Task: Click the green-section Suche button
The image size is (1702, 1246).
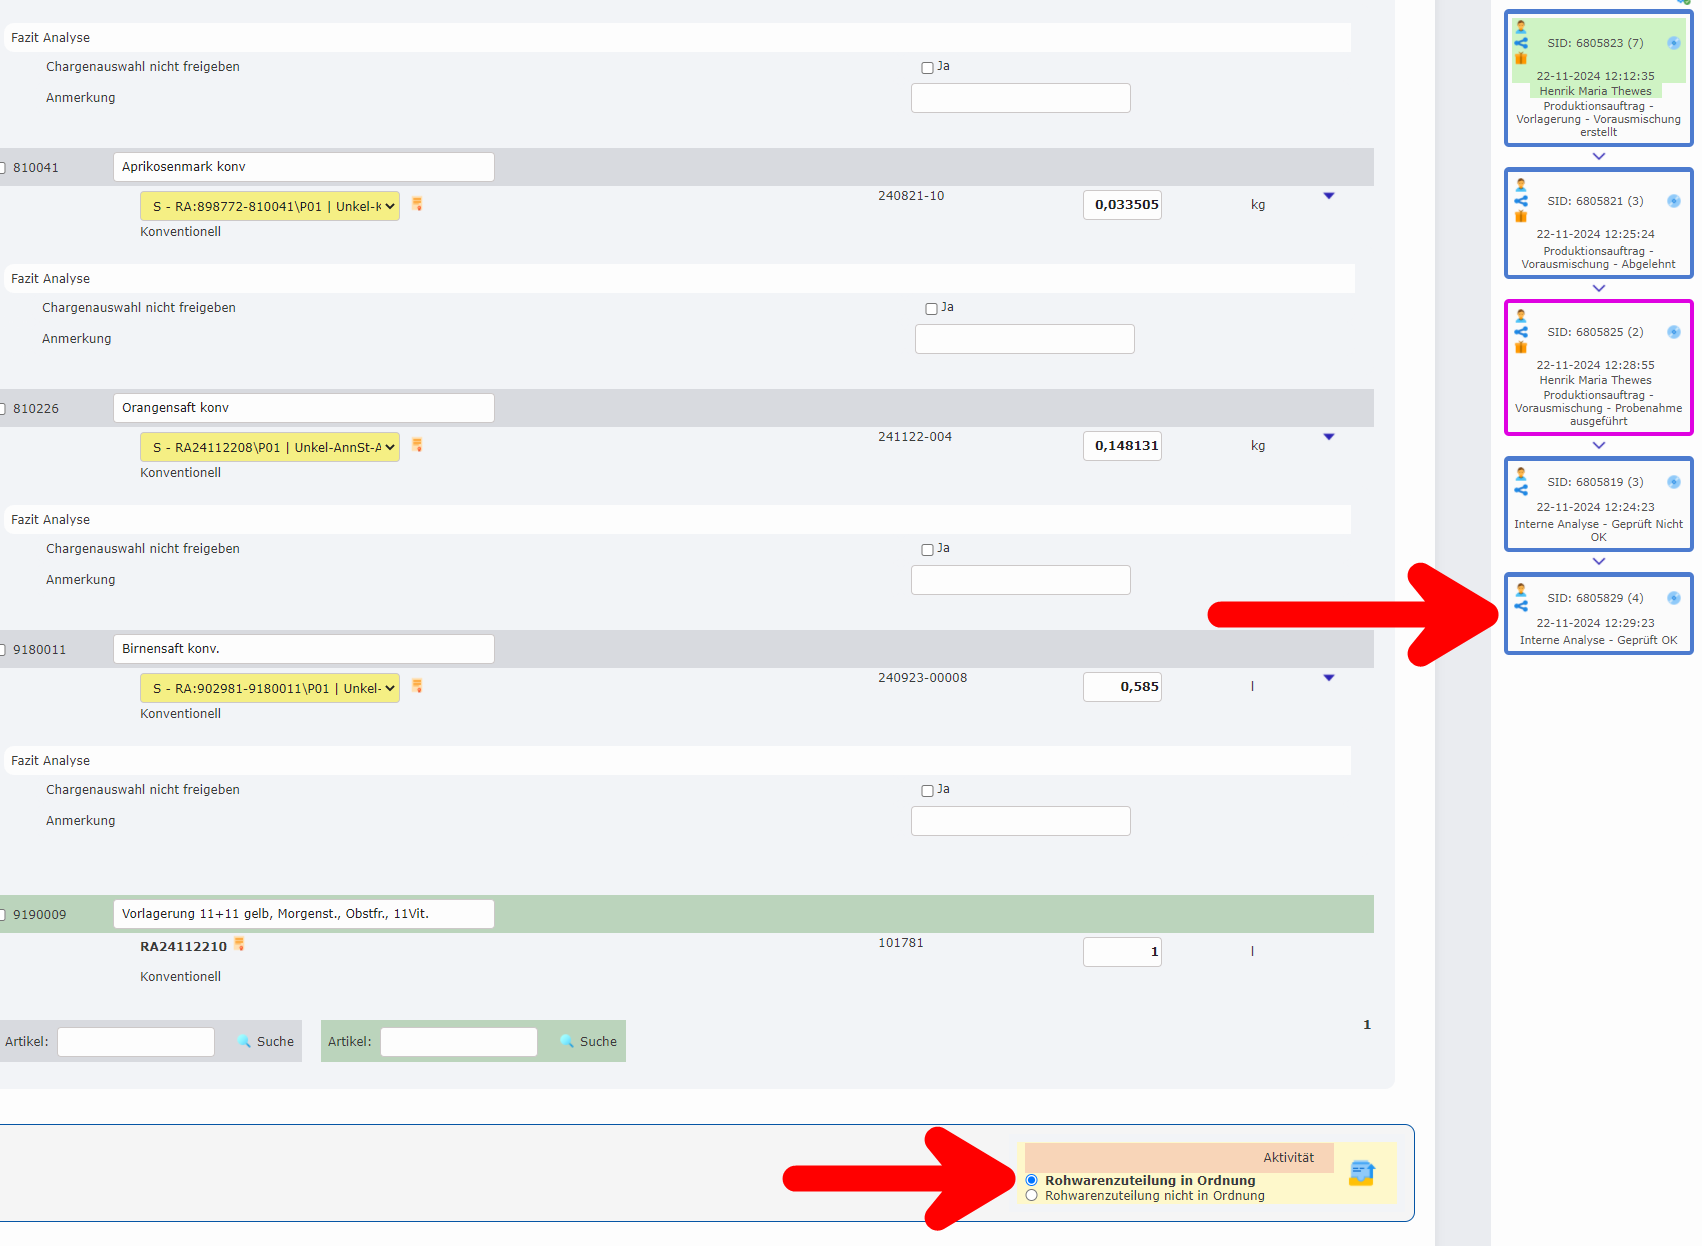Action: (x=588, y=1041)
